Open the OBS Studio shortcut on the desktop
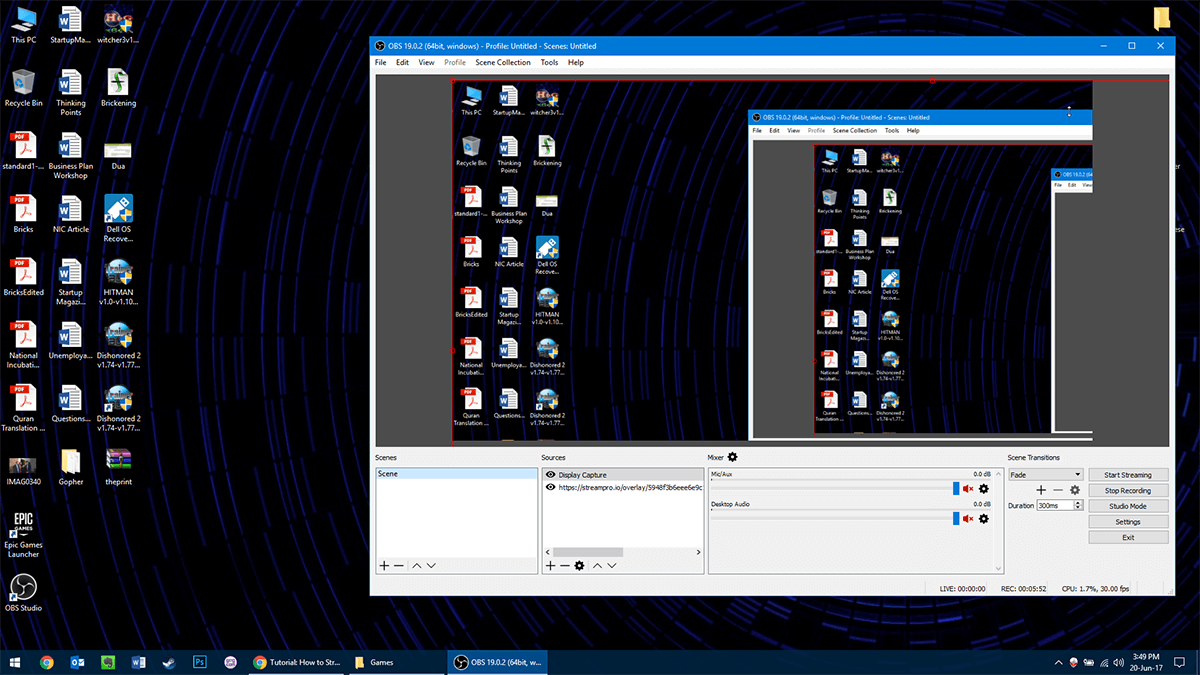This screenshot has height=675, width=1200. 24,592
